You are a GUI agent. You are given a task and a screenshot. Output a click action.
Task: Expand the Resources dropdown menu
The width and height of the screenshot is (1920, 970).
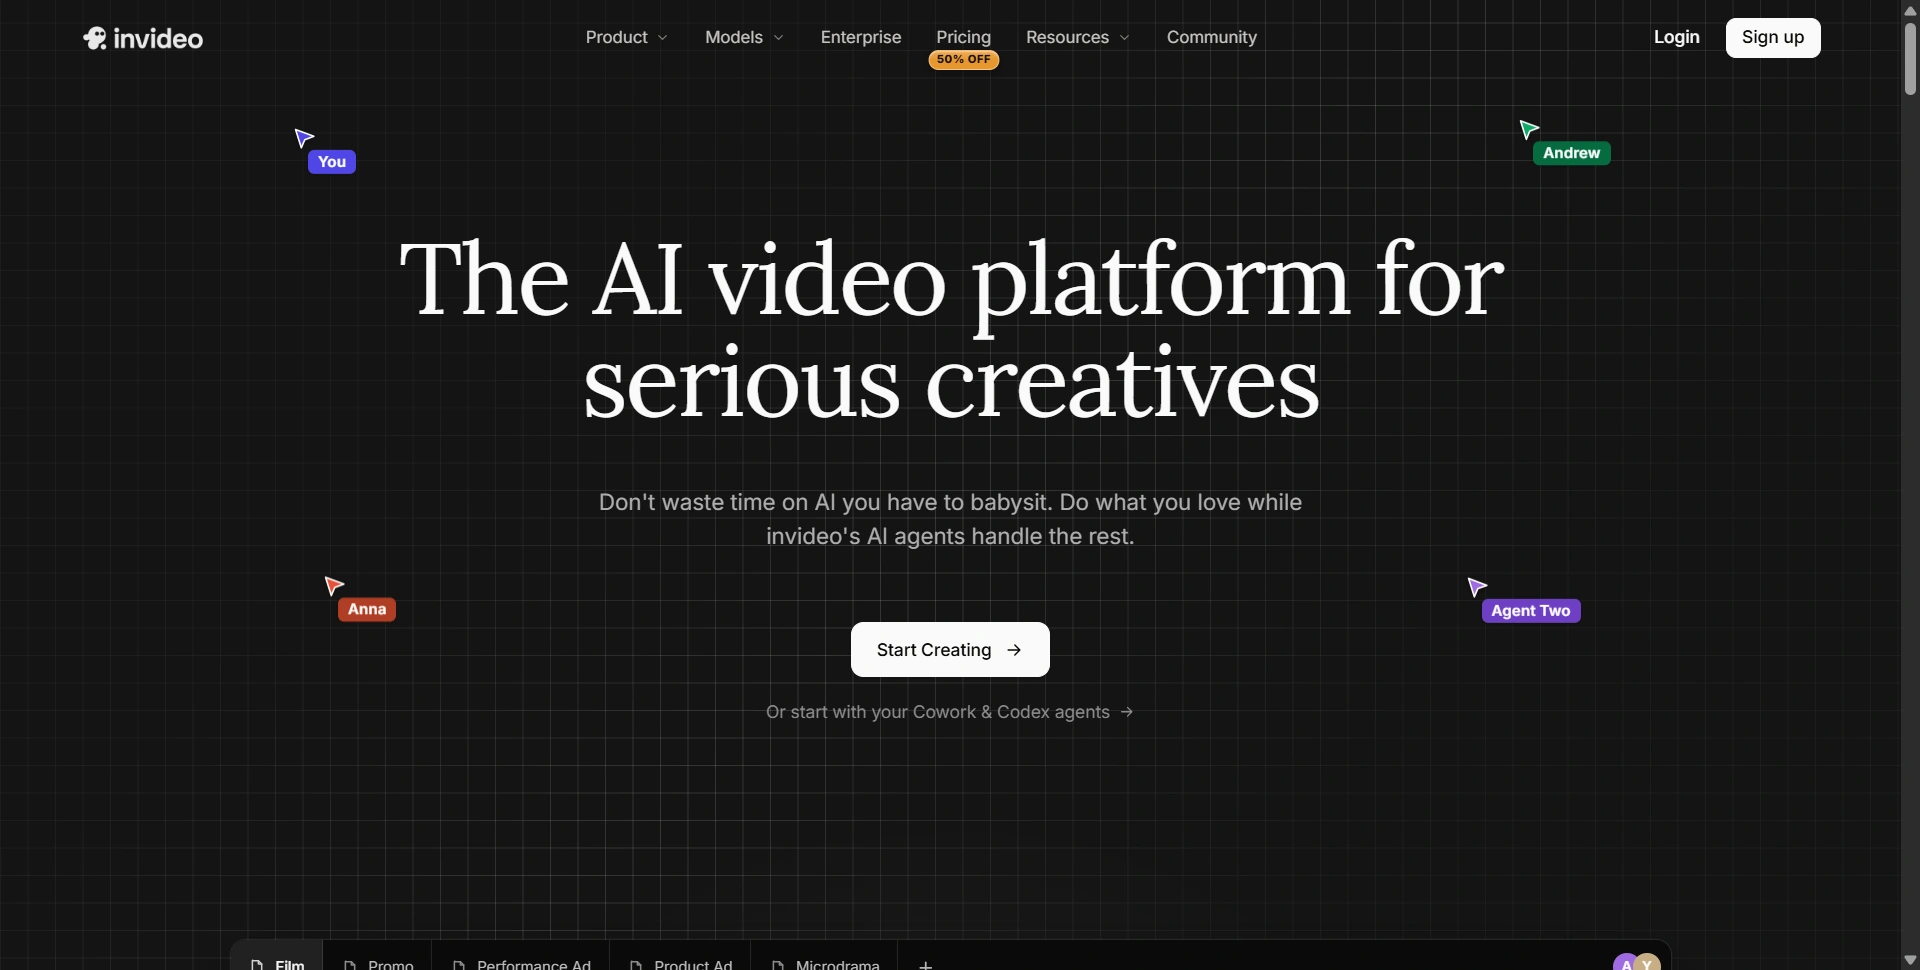[x=1077, y=37]
